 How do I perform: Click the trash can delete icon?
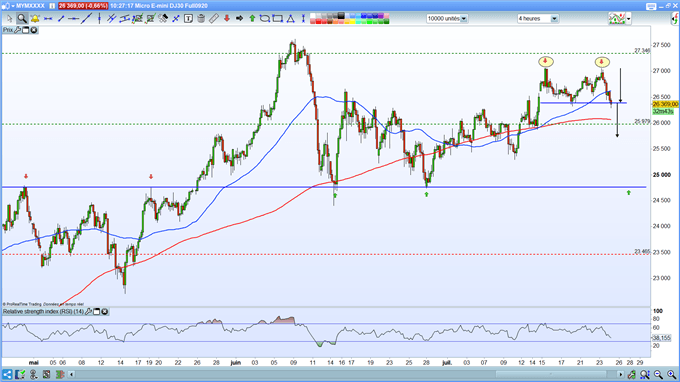click(x=201, y=19)
